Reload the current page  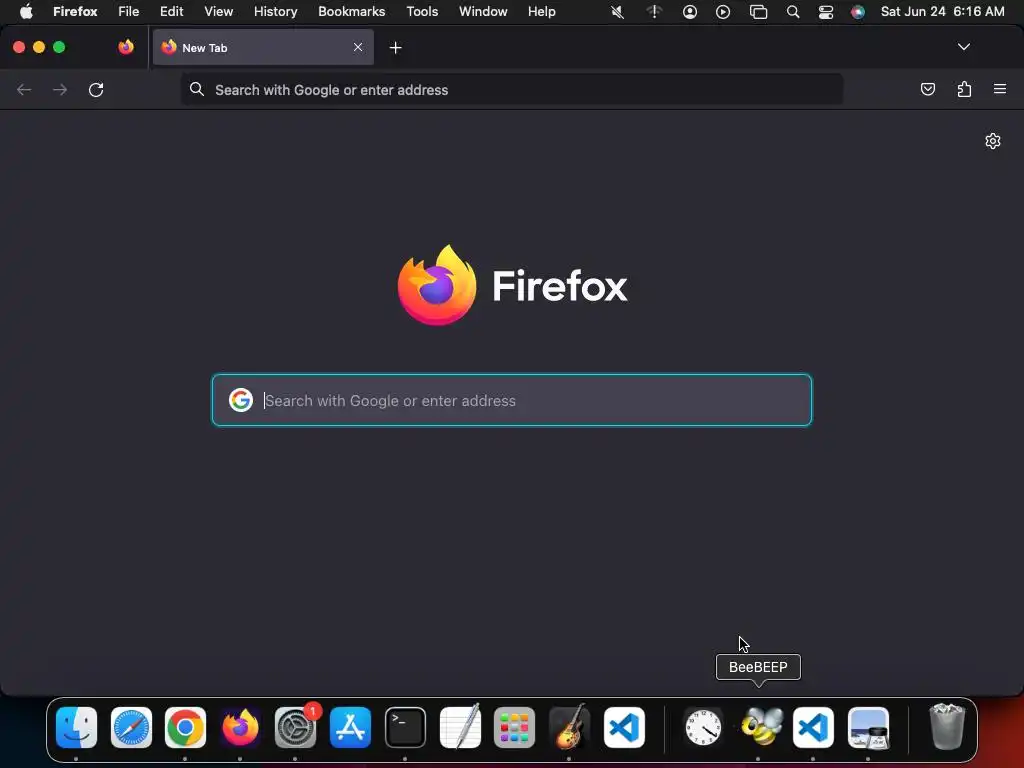tap(96, 89)
